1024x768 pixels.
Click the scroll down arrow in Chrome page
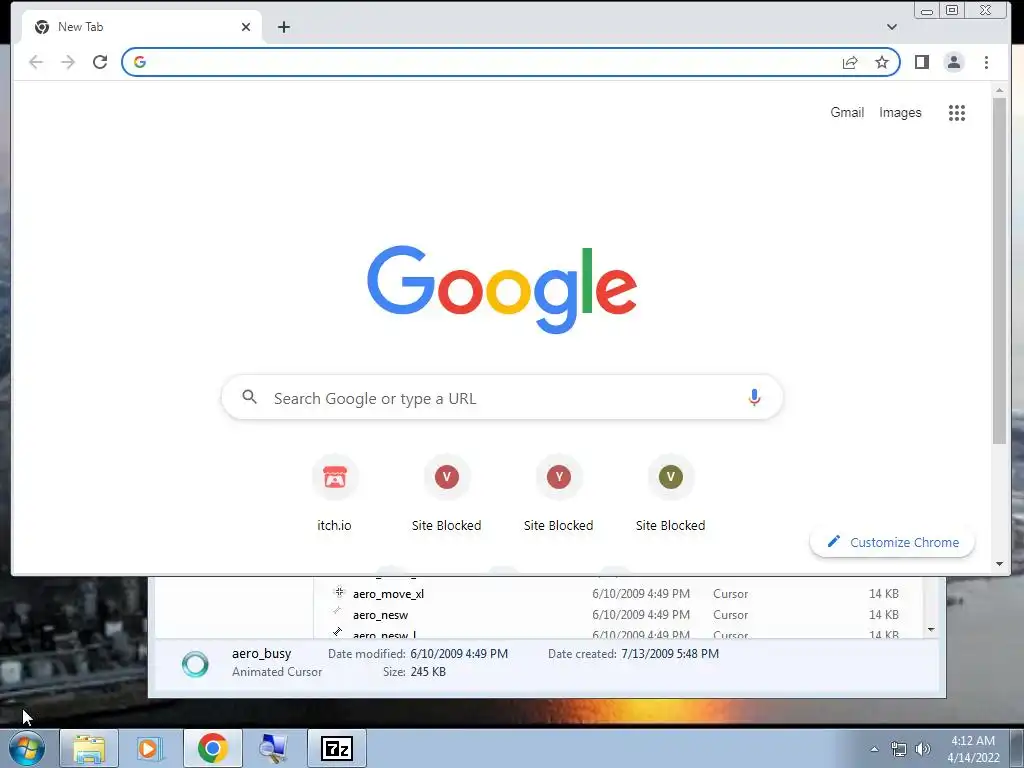click(999, 564)
